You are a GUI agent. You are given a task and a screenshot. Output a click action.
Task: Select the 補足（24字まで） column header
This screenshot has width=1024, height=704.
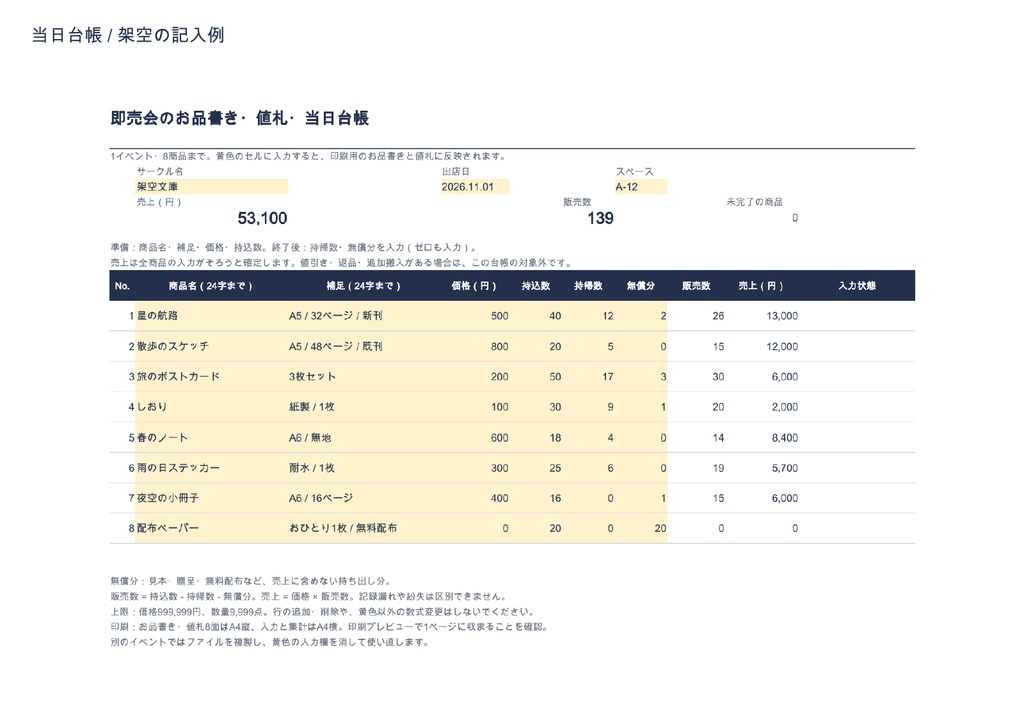click(363, 286)
